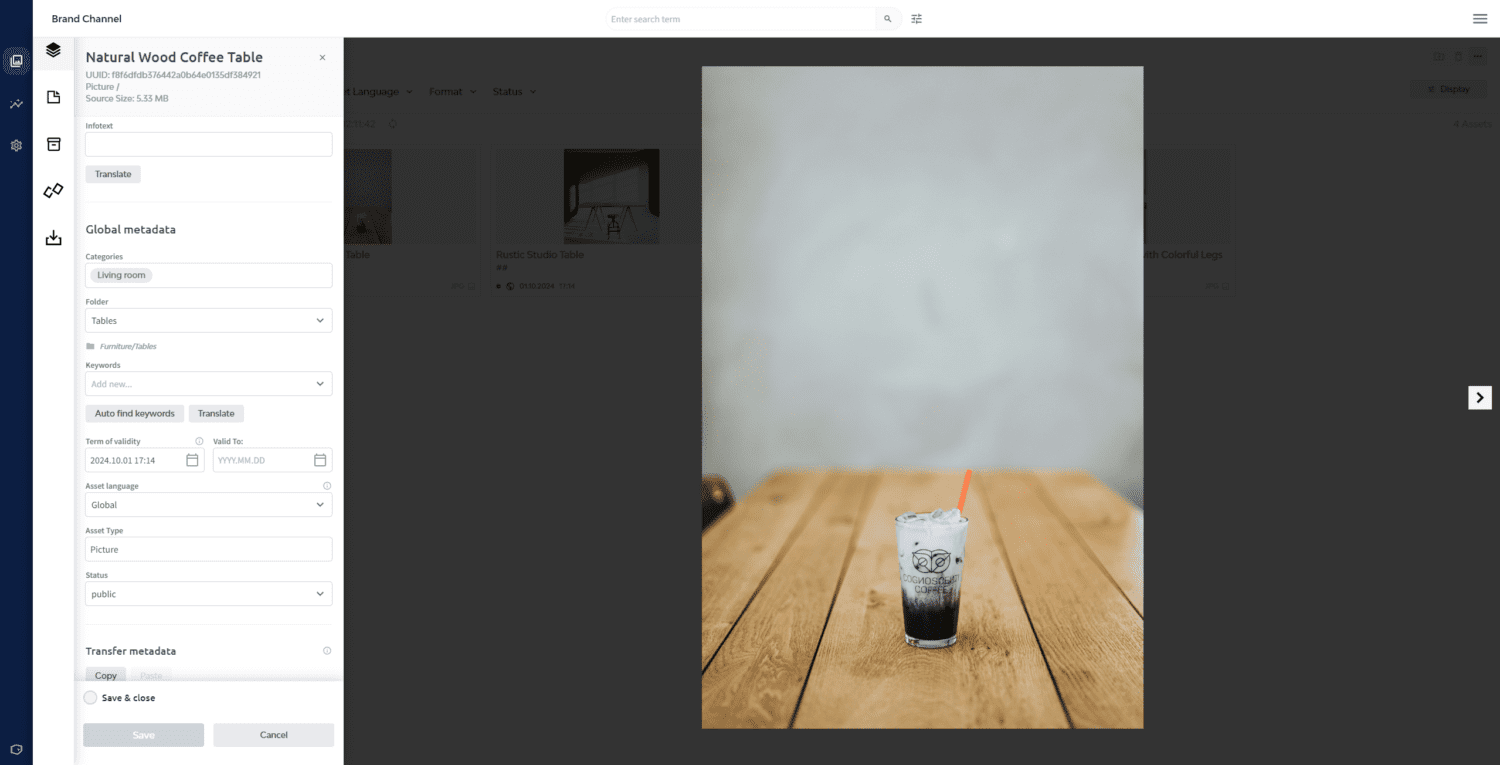Open the document file icon in side panel
The width and height of the screenshot is (1500, 765).
[54, 97]
